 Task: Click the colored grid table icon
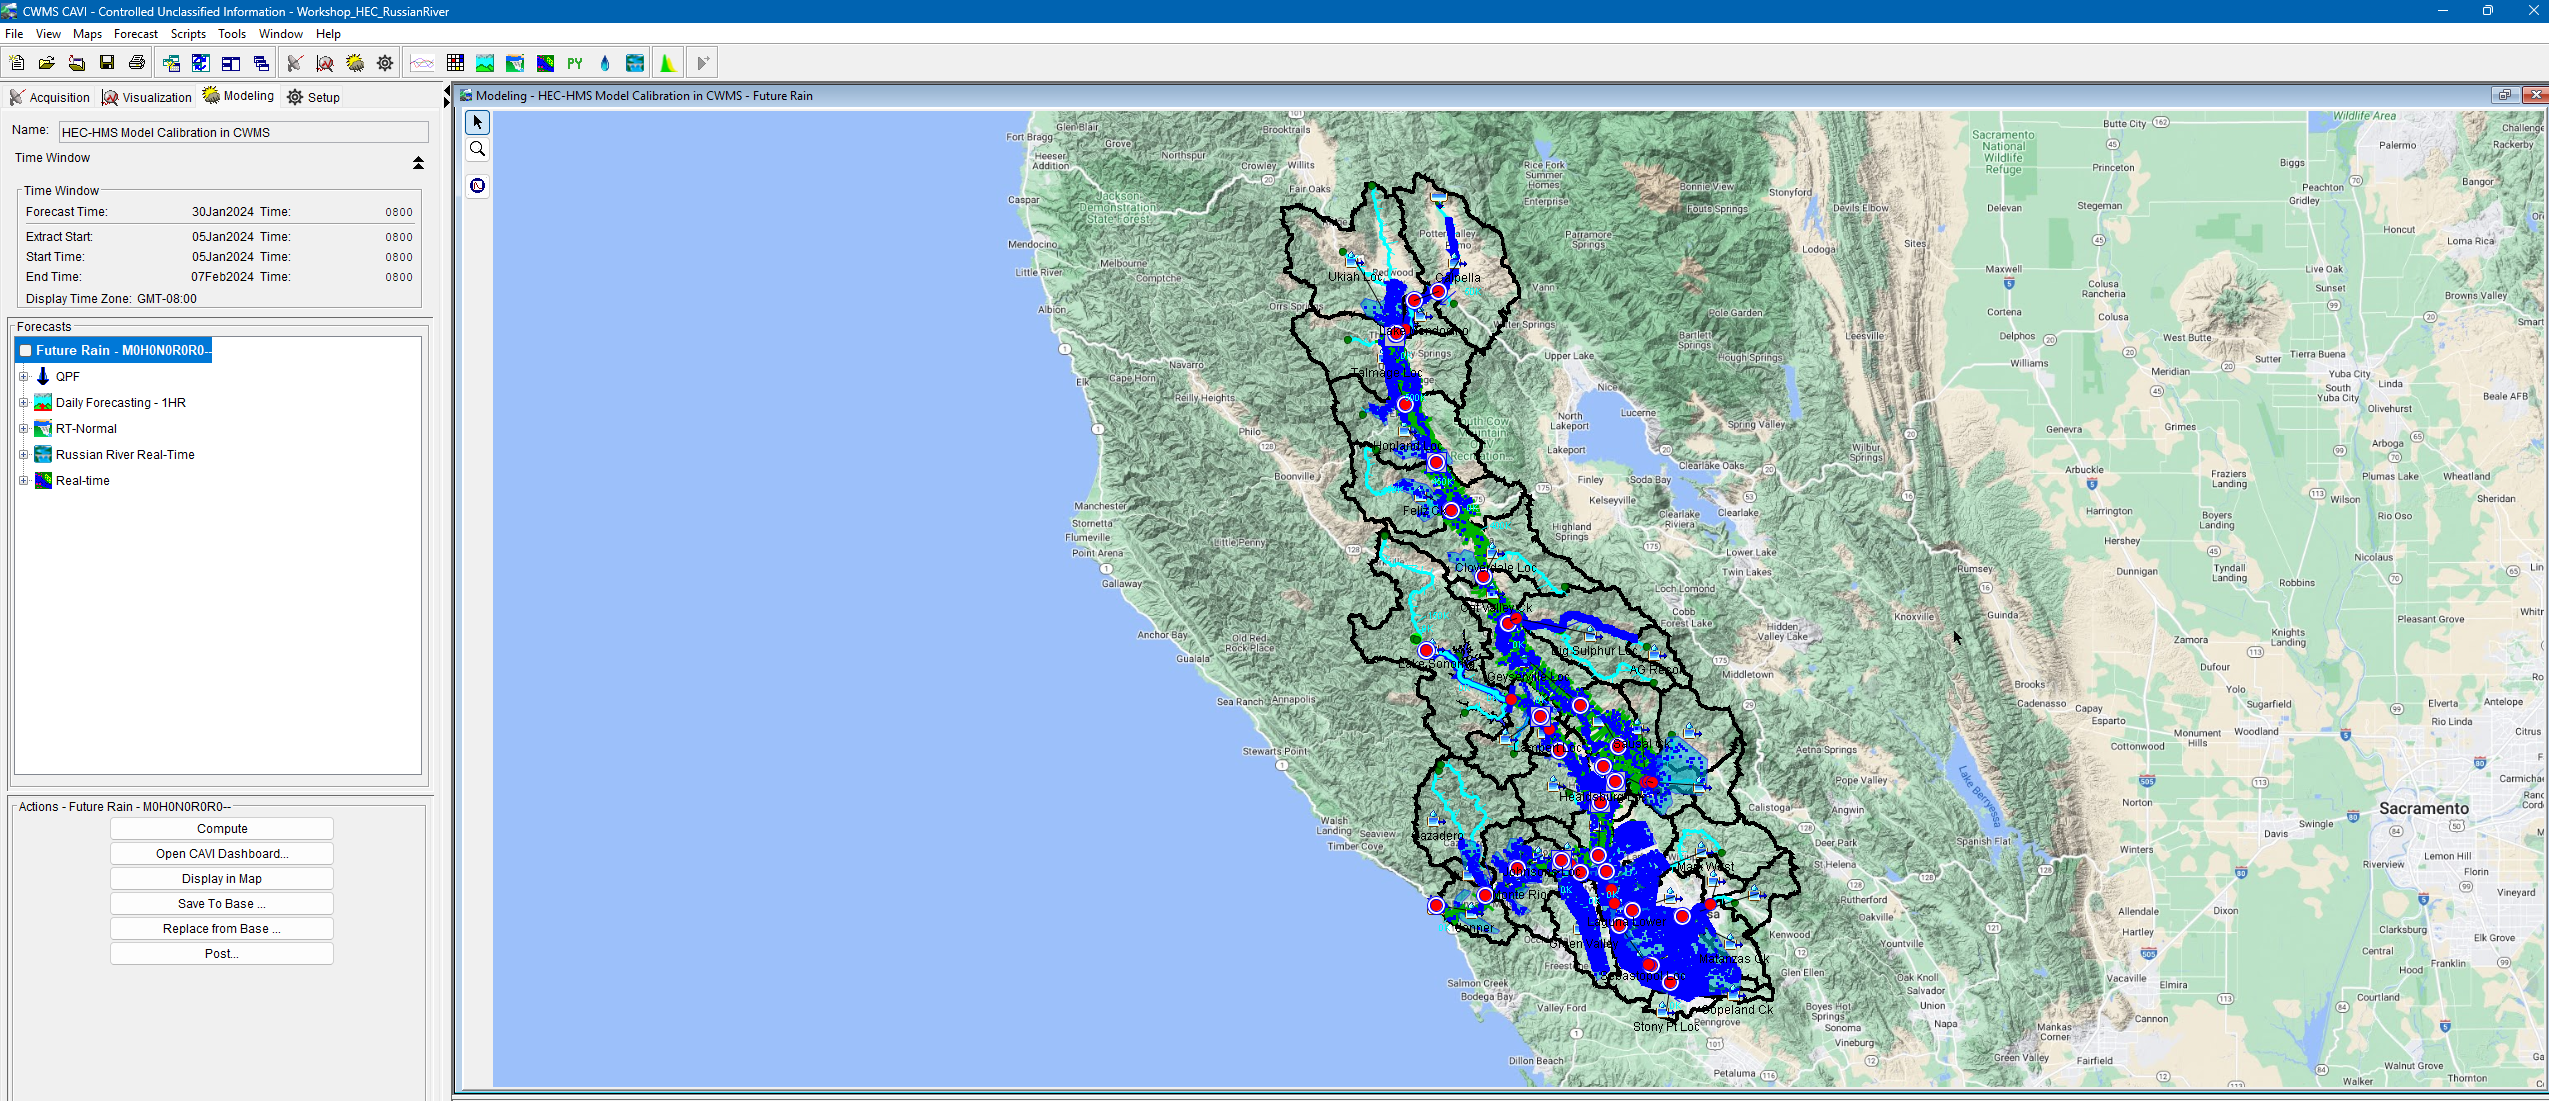click(455, 63)
